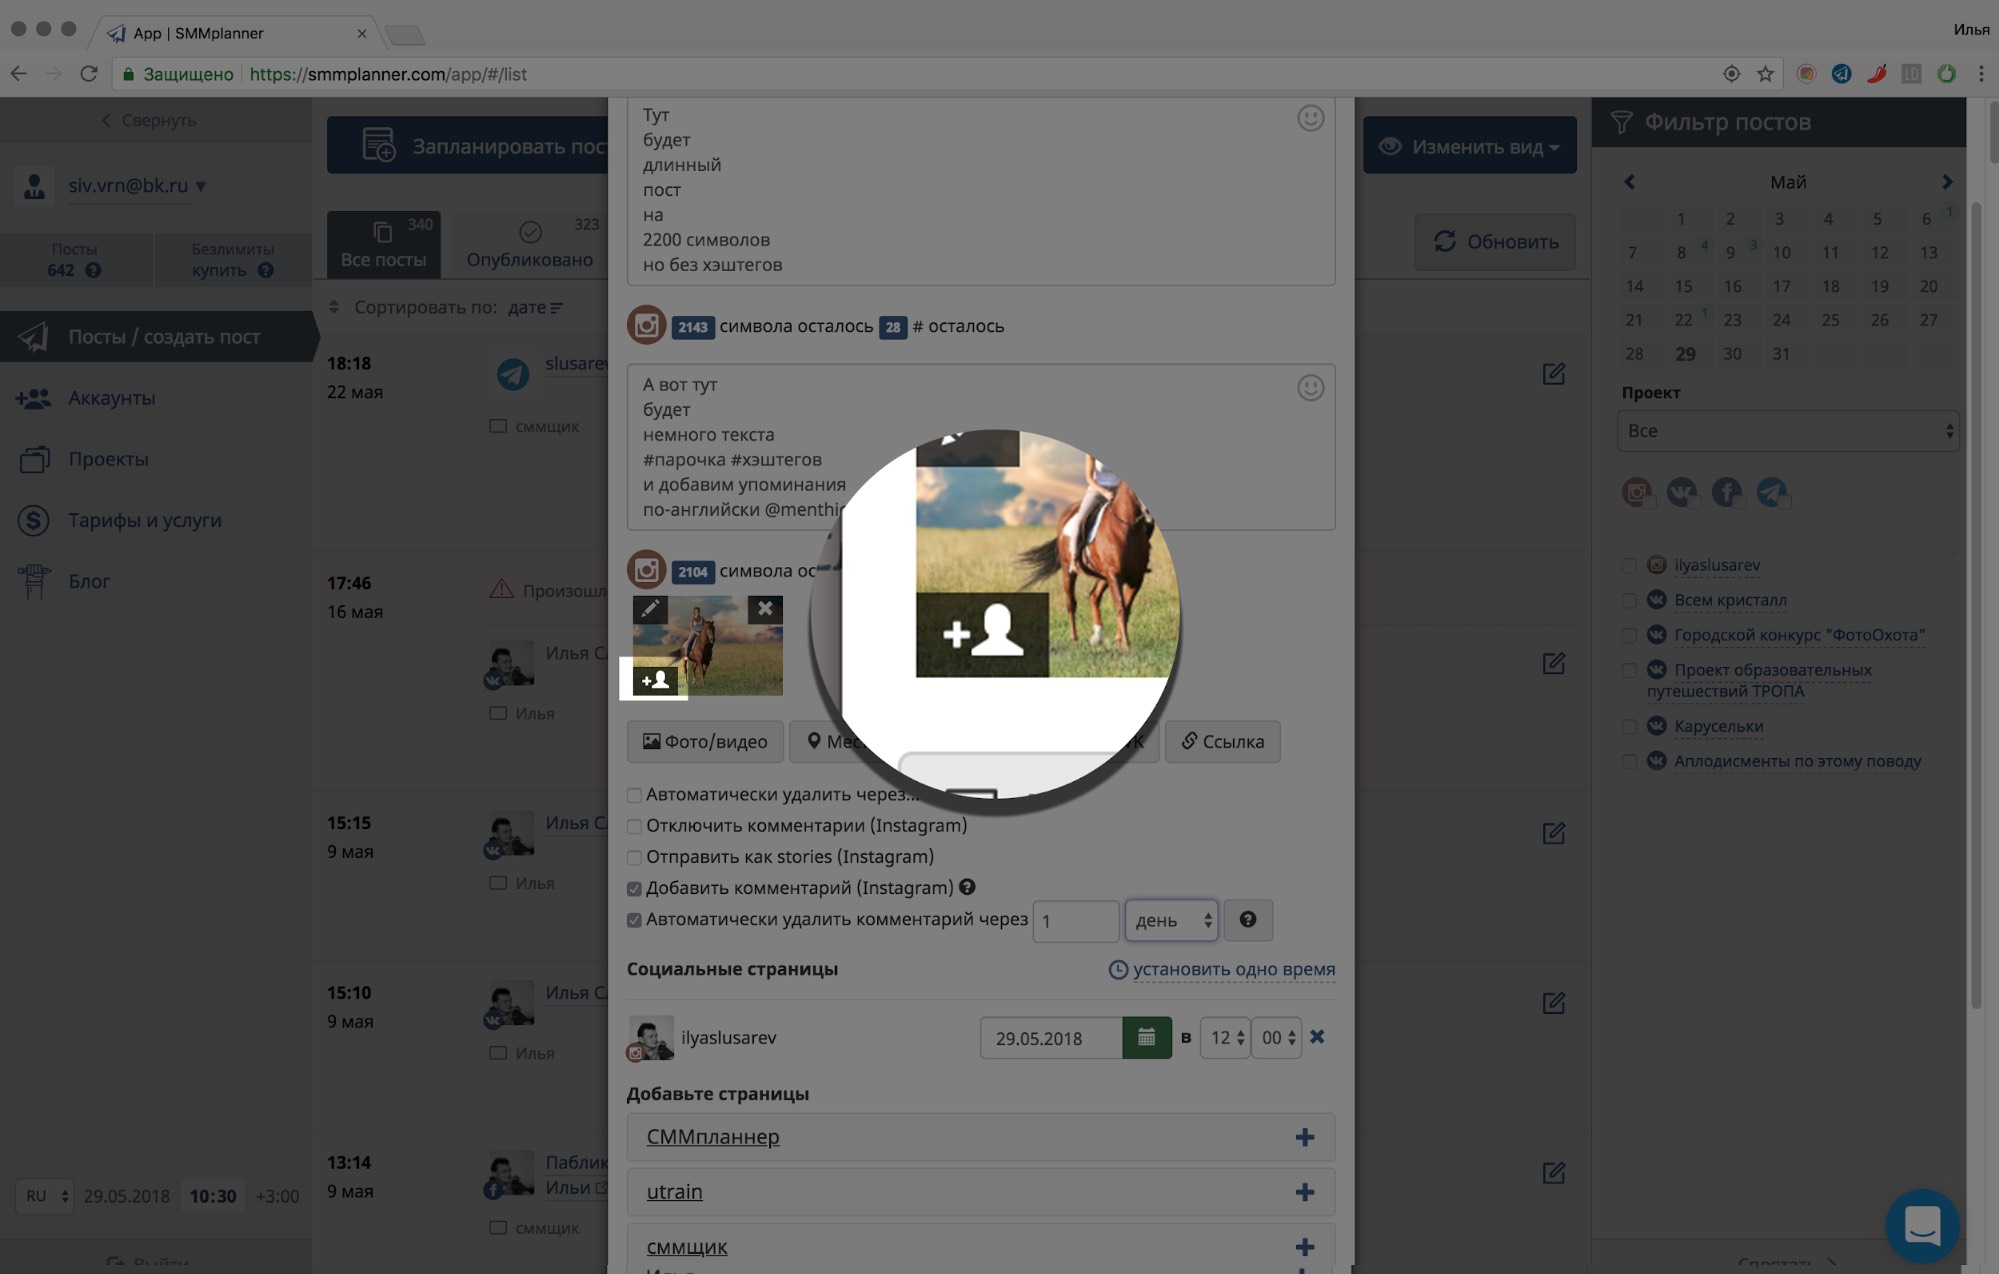Open Проект dropdown showing Все
This screenshot has width=1999, height=1274.
click(x=1787, y=431)
